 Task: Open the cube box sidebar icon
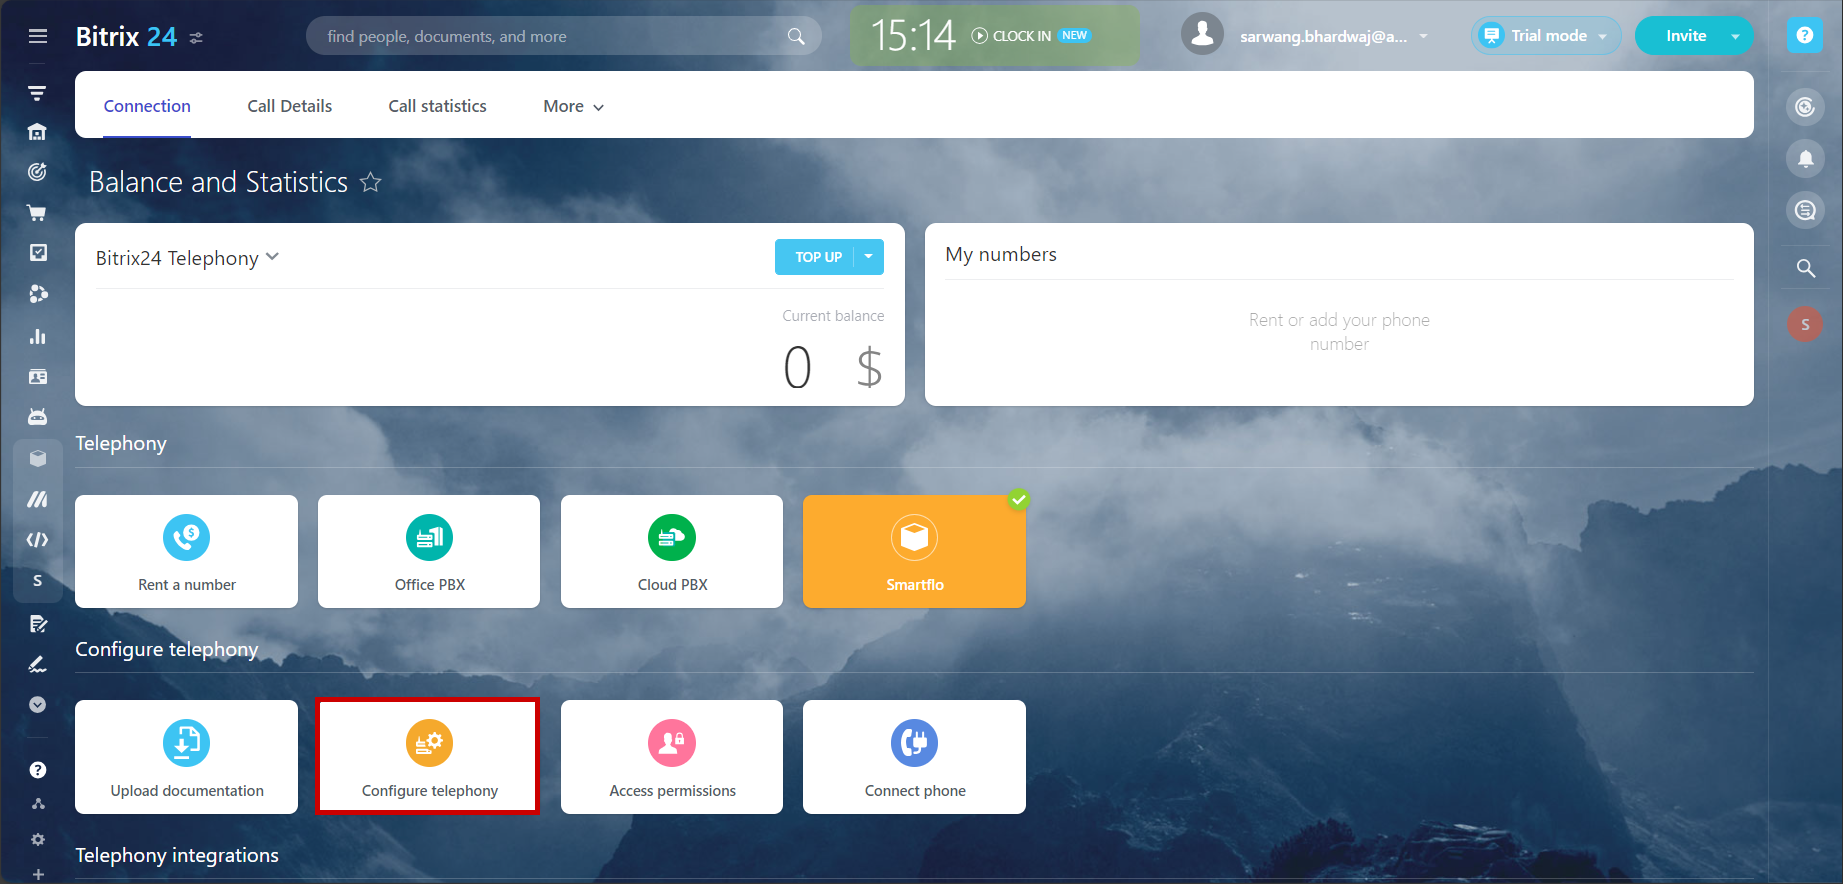coord(37,458)
